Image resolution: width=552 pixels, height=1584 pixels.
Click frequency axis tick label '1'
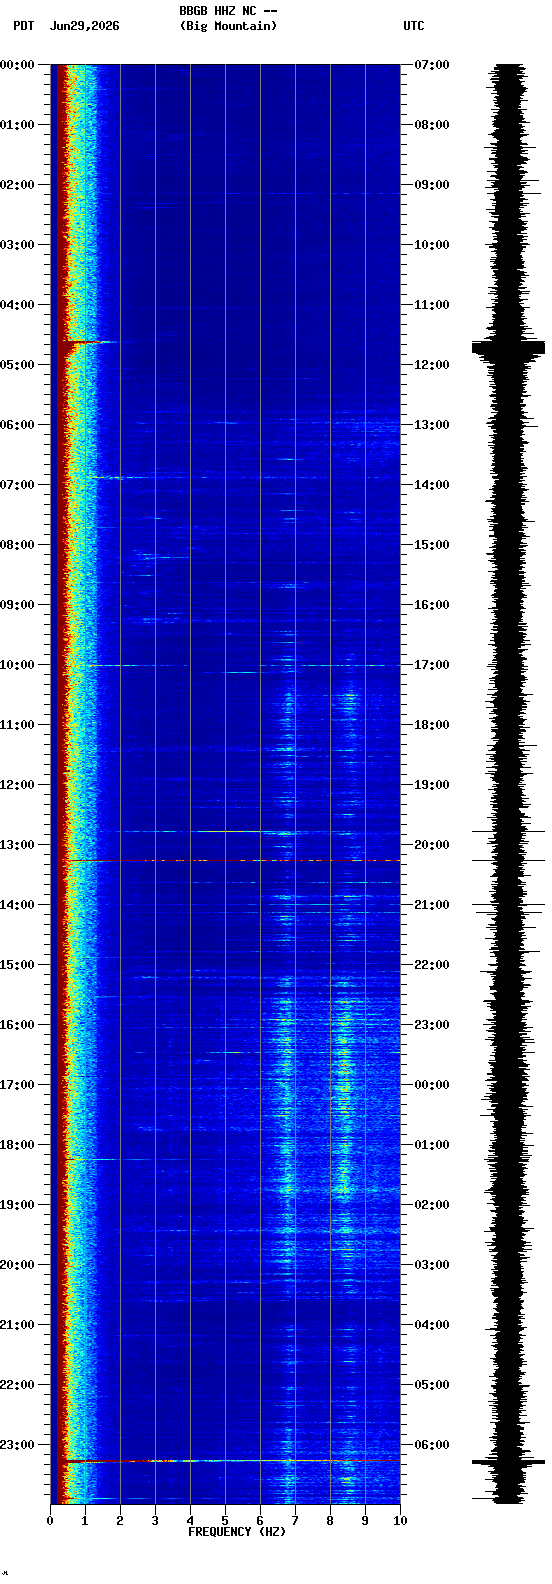click(85, 1521)
